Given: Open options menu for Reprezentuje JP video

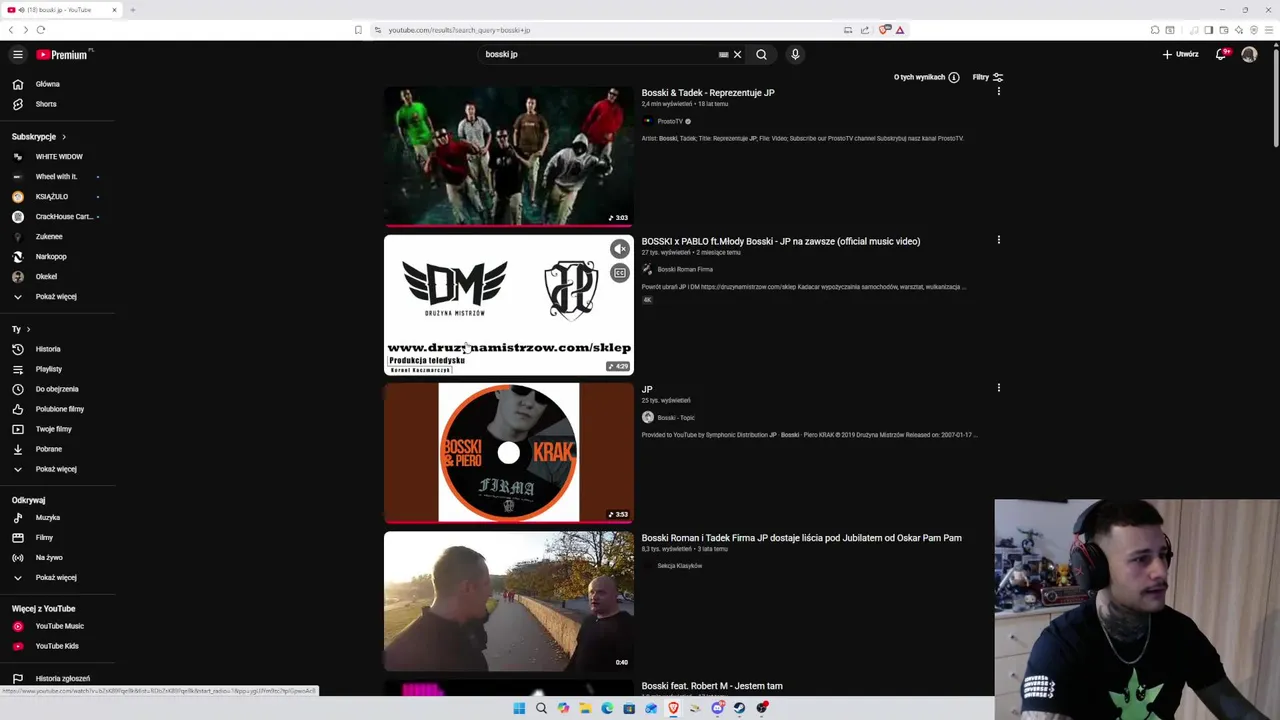Looking at the screenshot, I should (998, 92).
